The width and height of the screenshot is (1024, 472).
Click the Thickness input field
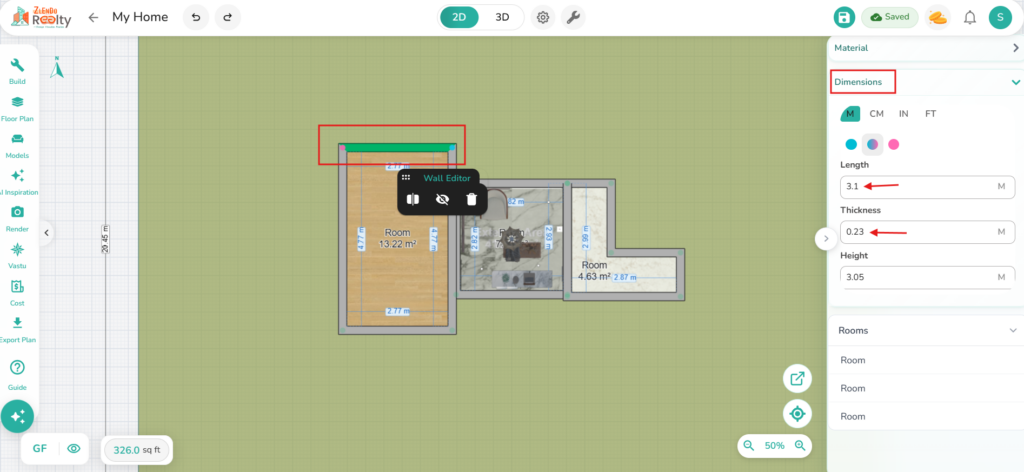point(915,232)
